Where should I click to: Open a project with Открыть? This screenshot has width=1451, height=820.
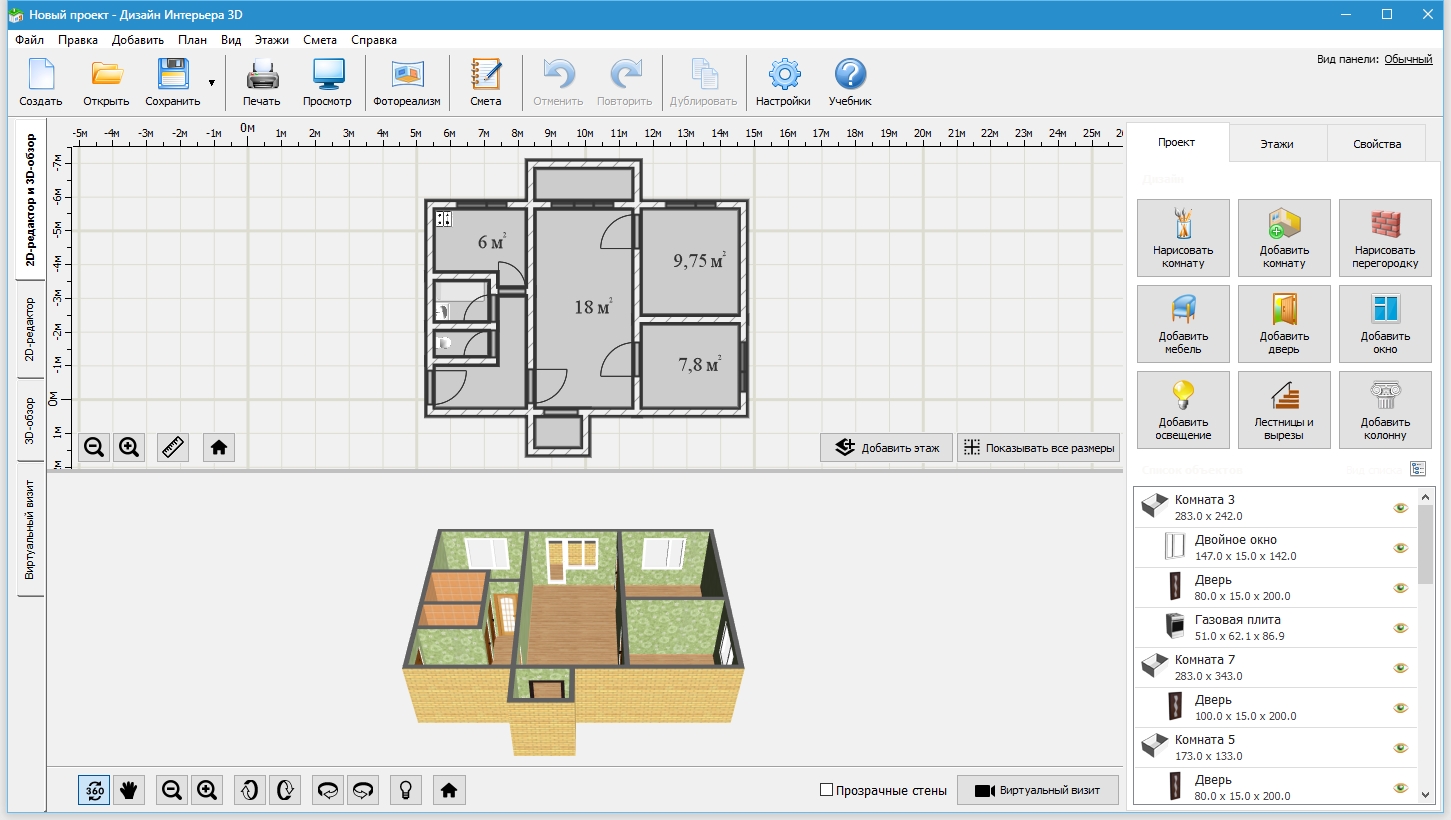106,82
